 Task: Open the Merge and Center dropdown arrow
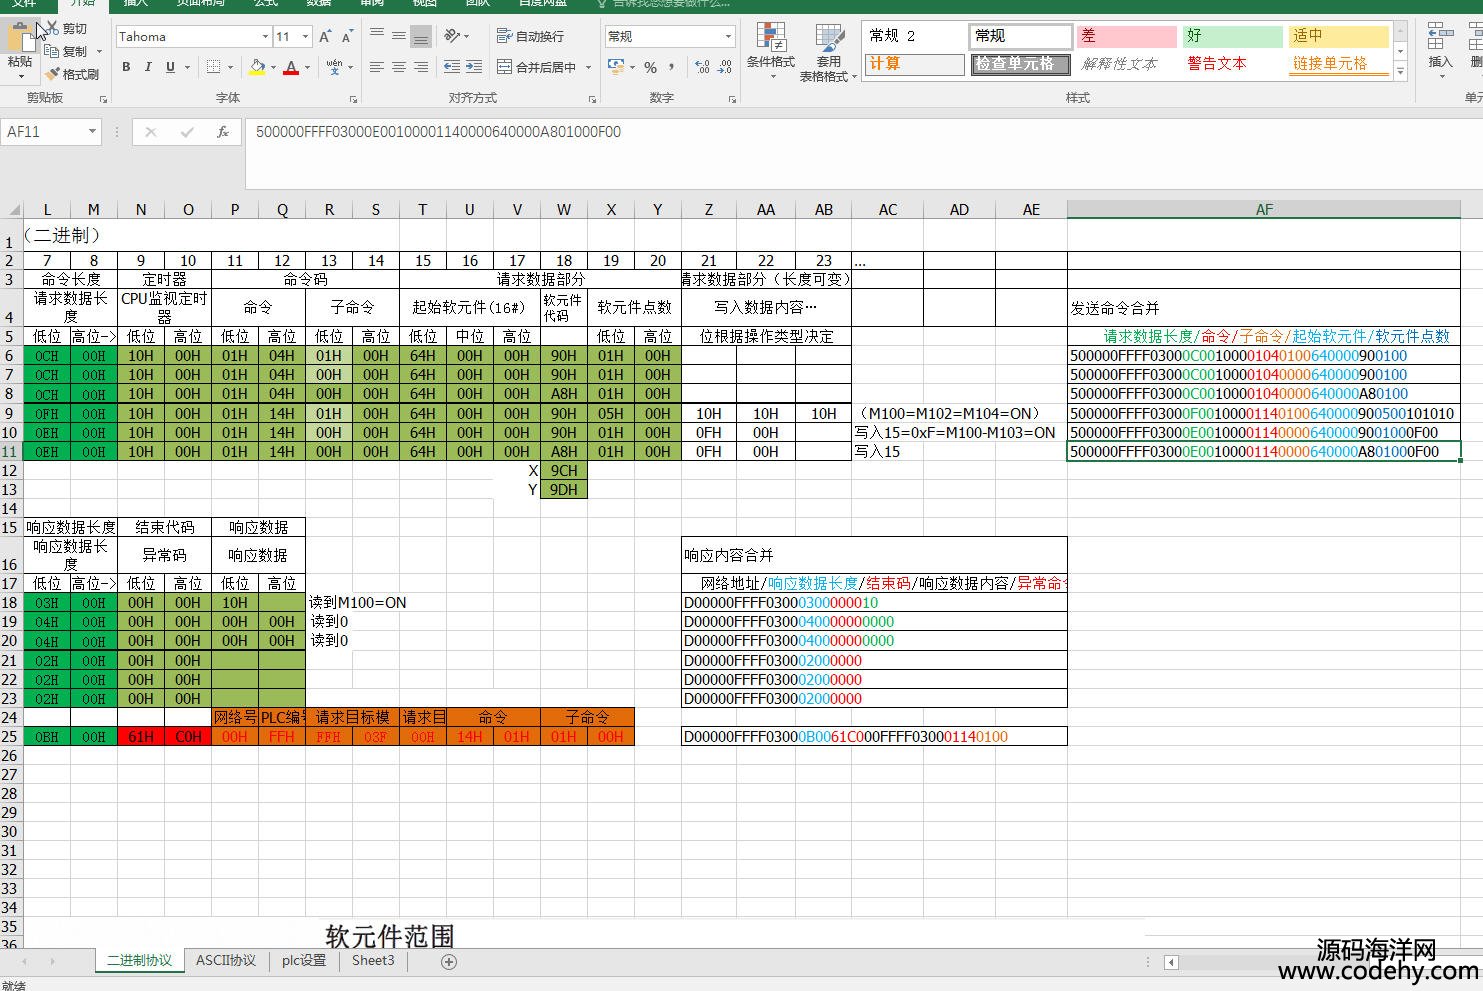click(x=588, y=67)
